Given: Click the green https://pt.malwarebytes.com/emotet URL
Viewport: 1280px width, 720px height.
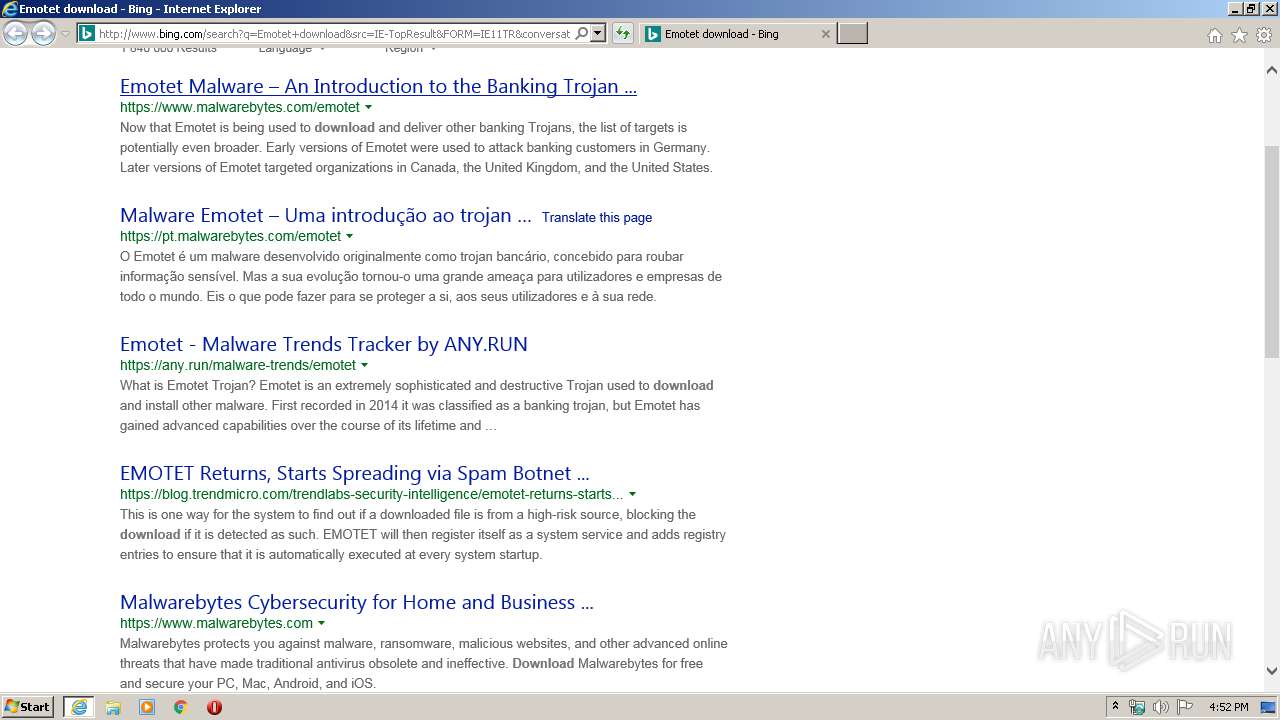Looking at the screenshot, I should (x=230, y=236).
